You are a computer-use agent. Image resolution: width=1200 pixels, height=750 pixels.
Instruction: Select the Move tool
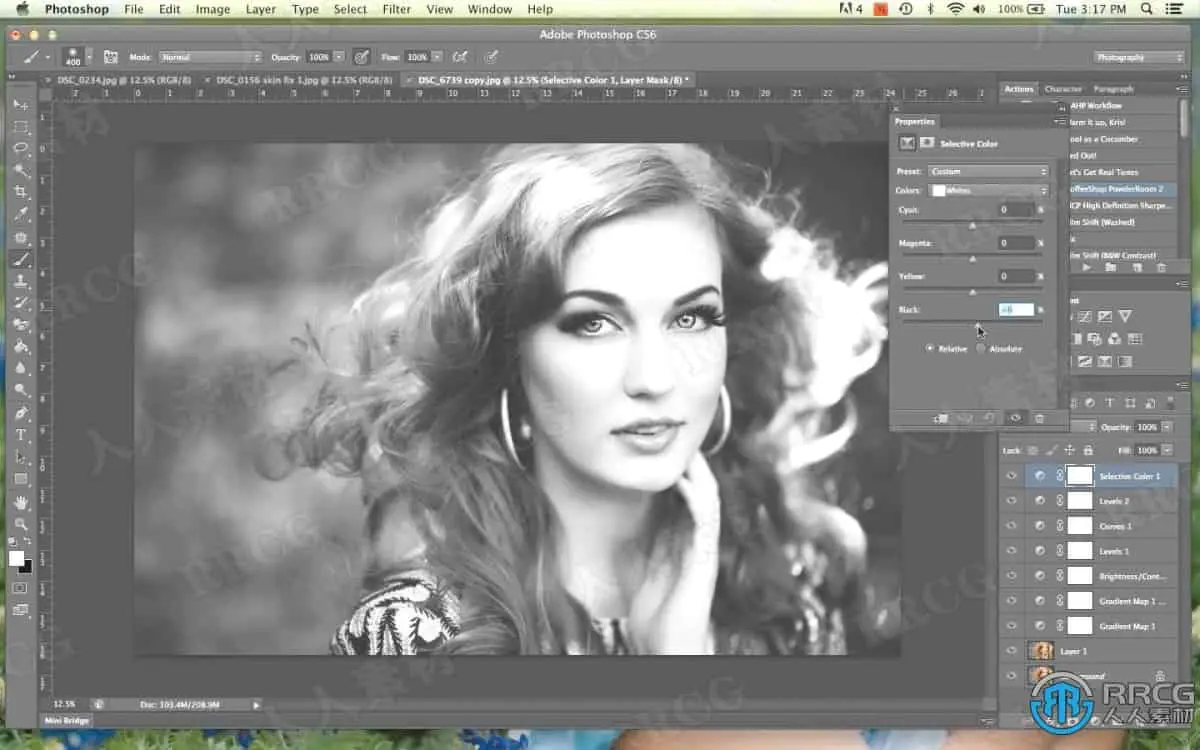[x=21, y=105]
